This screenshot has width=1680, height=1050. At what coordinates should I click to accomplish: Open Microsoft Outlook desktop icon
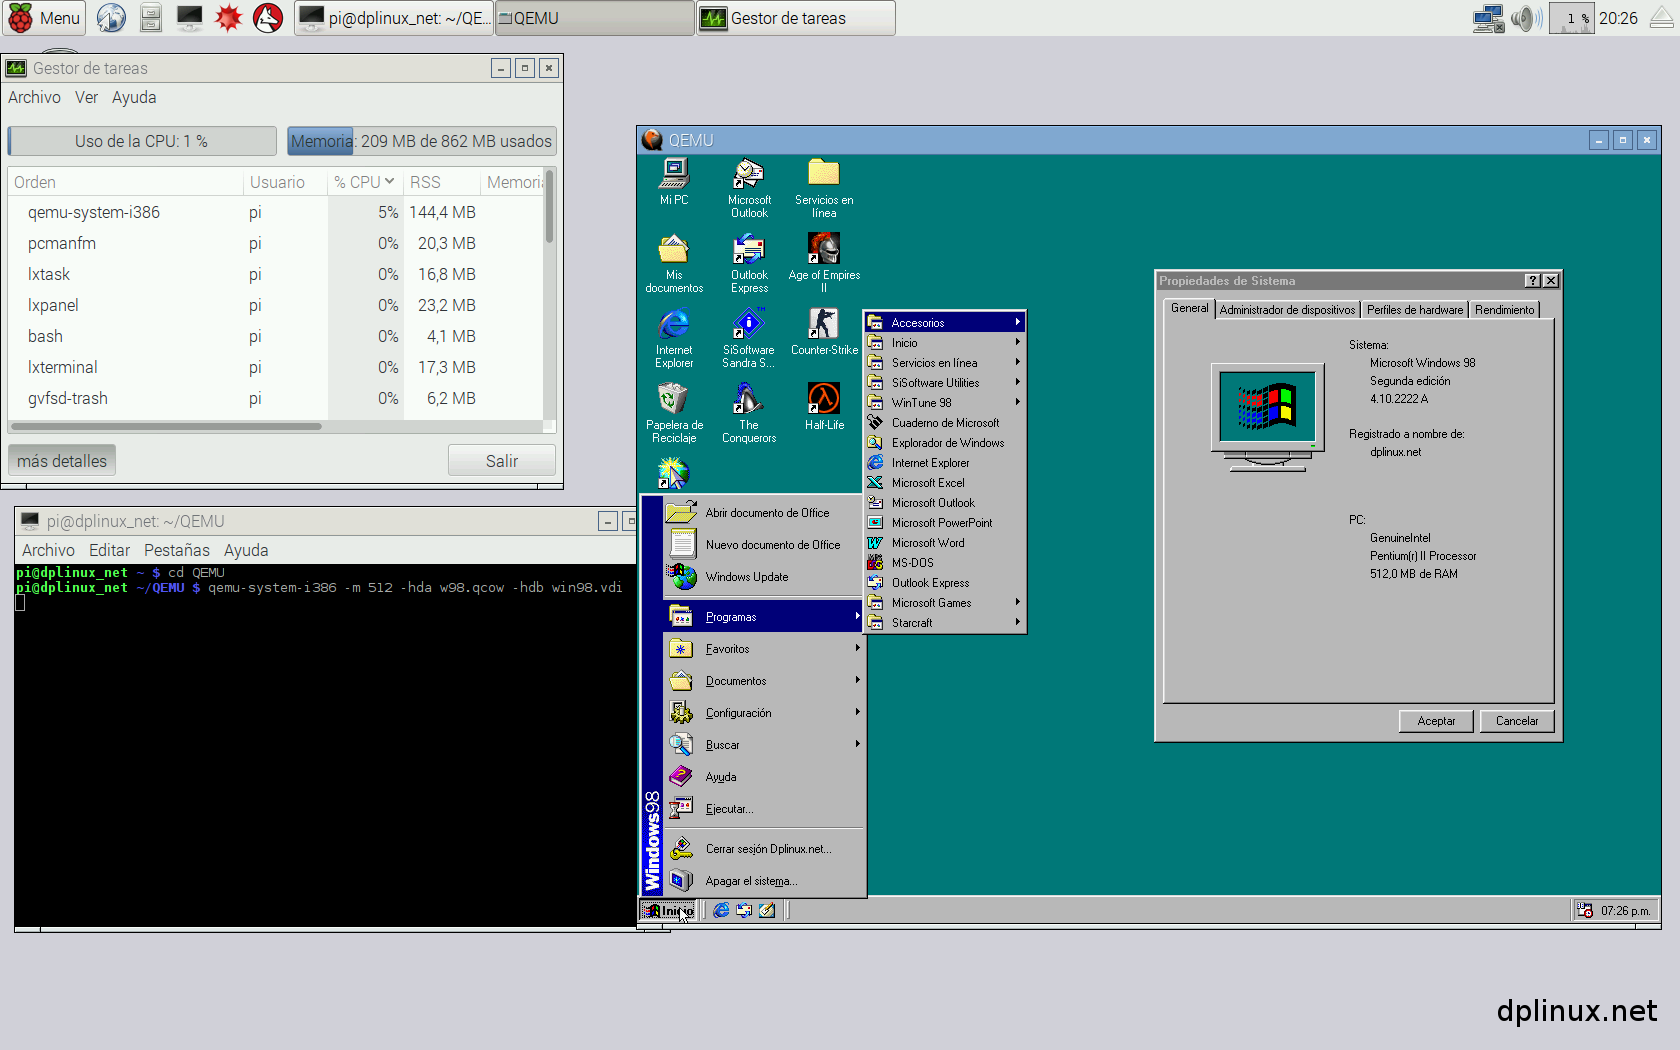click(749, 189)
